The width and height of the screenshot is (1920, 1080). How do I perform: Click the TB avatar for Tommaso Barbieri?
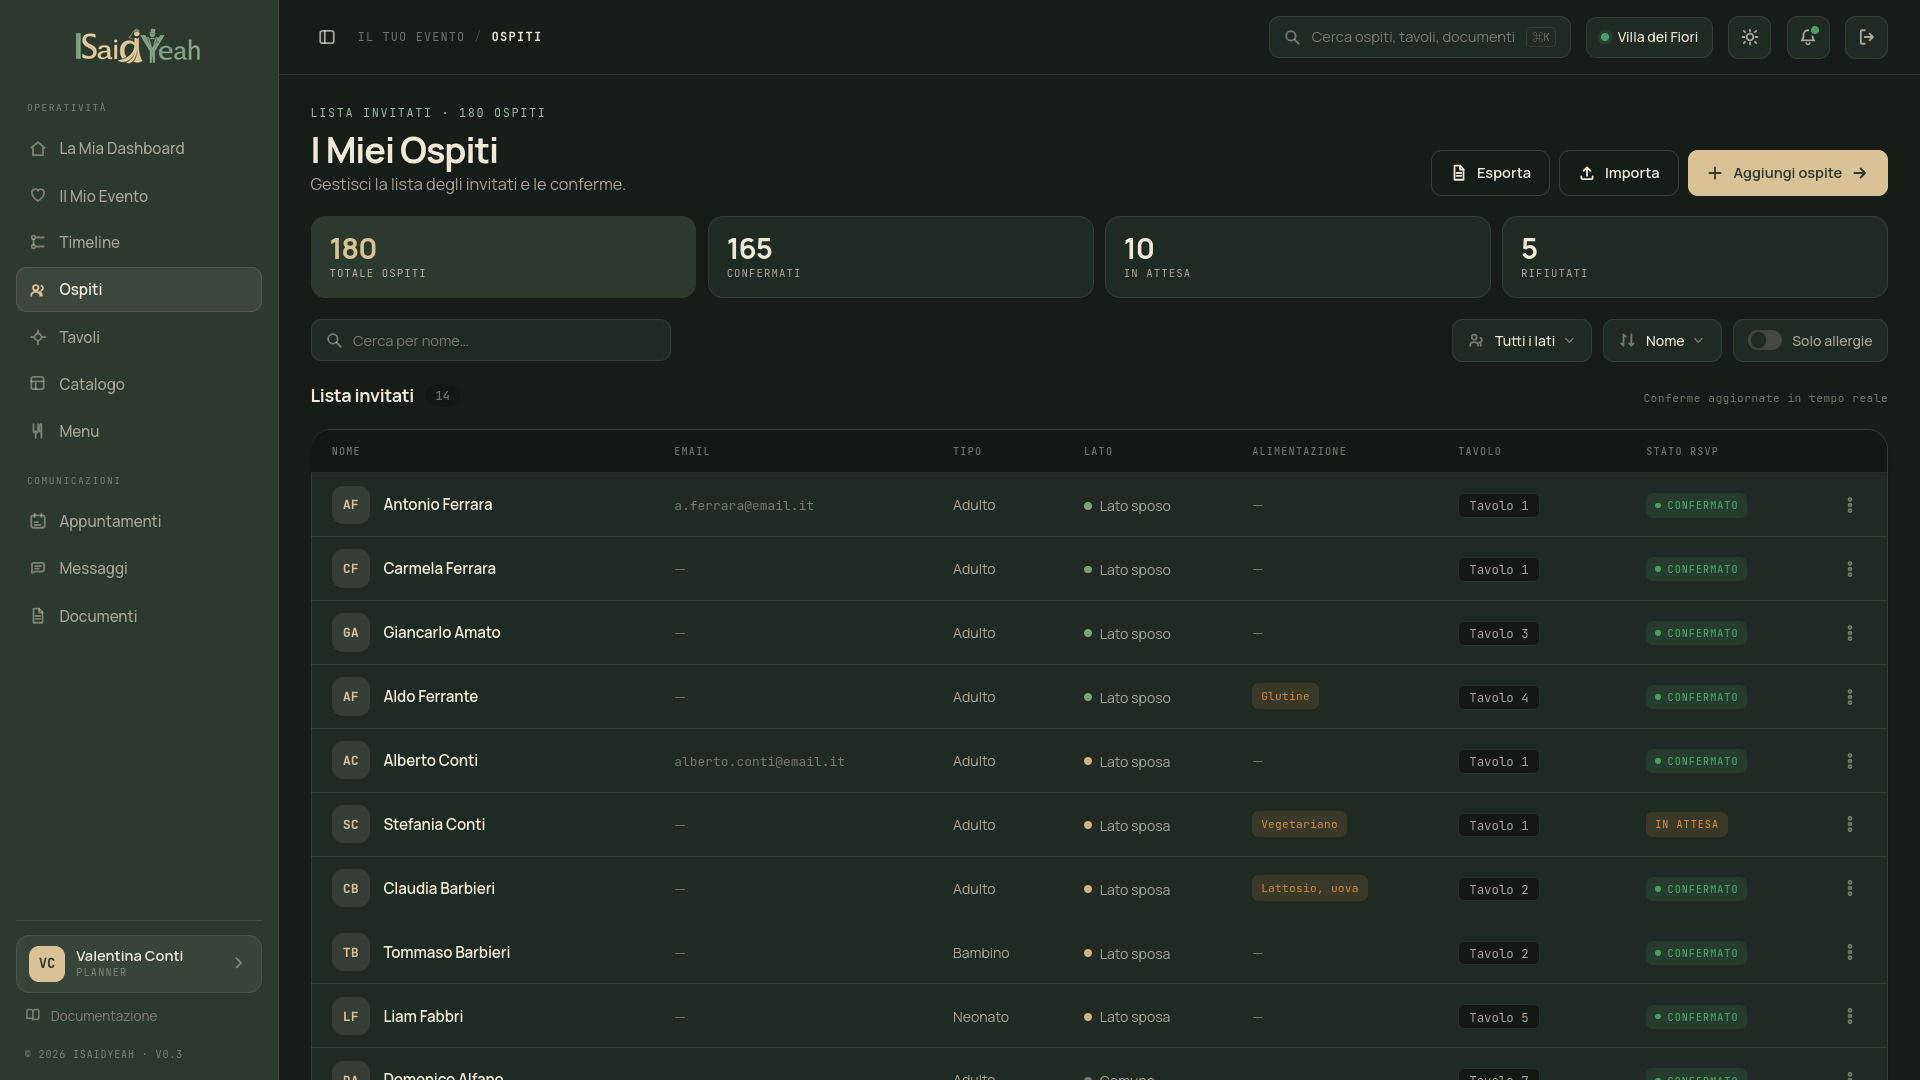[351, 953]
